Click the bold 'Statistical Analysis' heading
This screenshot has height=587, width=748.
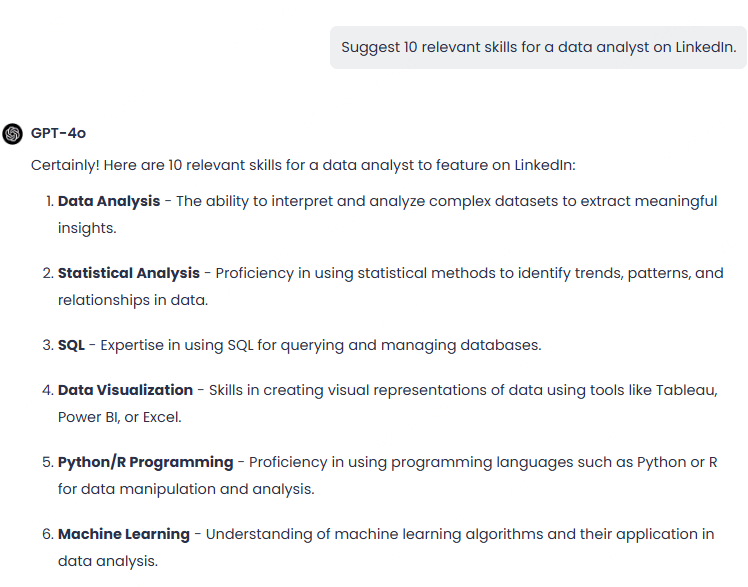129,273
